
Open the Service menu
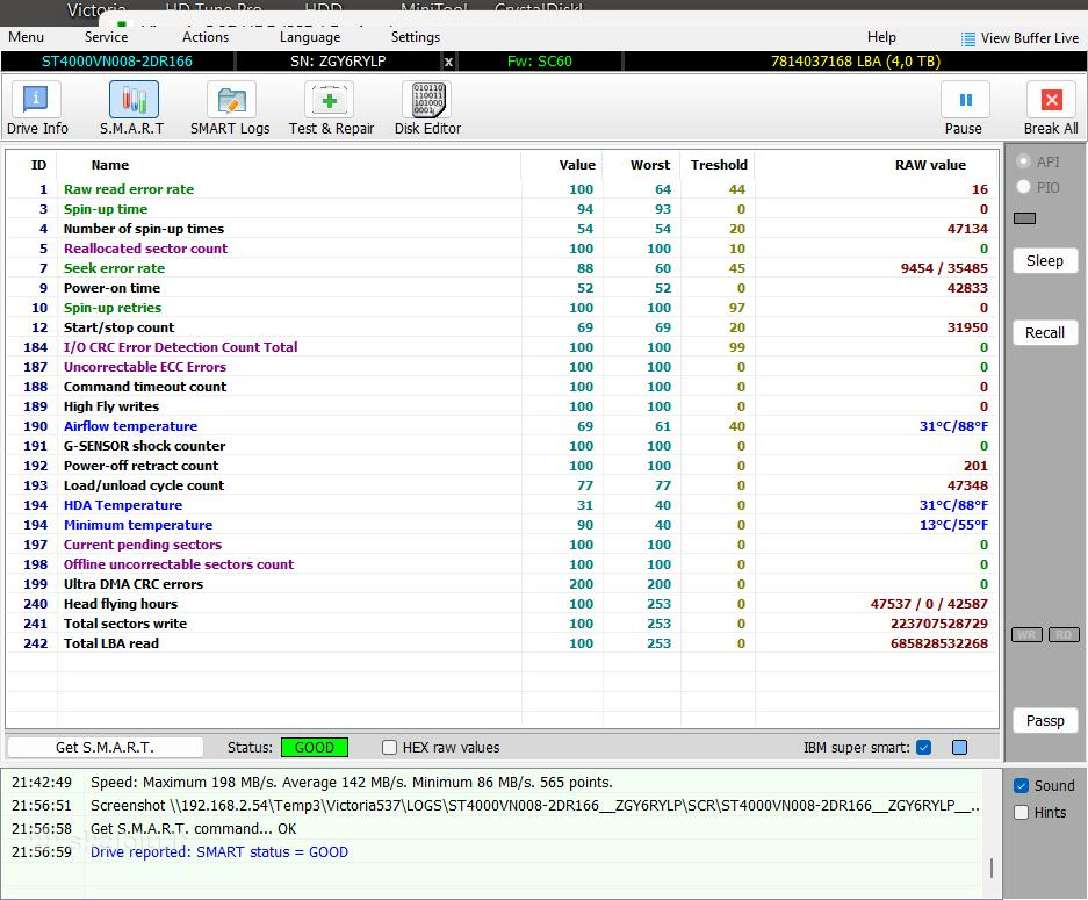(x=106, y=37)
